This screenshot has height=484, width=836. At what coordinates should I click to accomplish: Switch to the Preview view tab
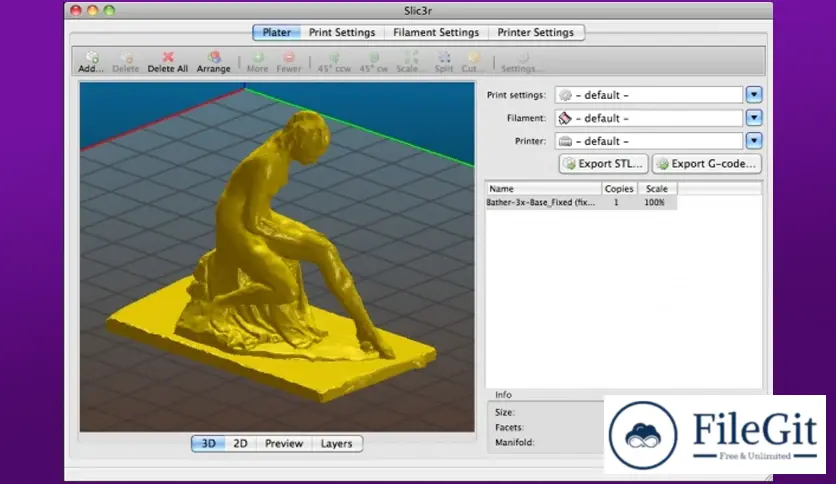[284, 443]
